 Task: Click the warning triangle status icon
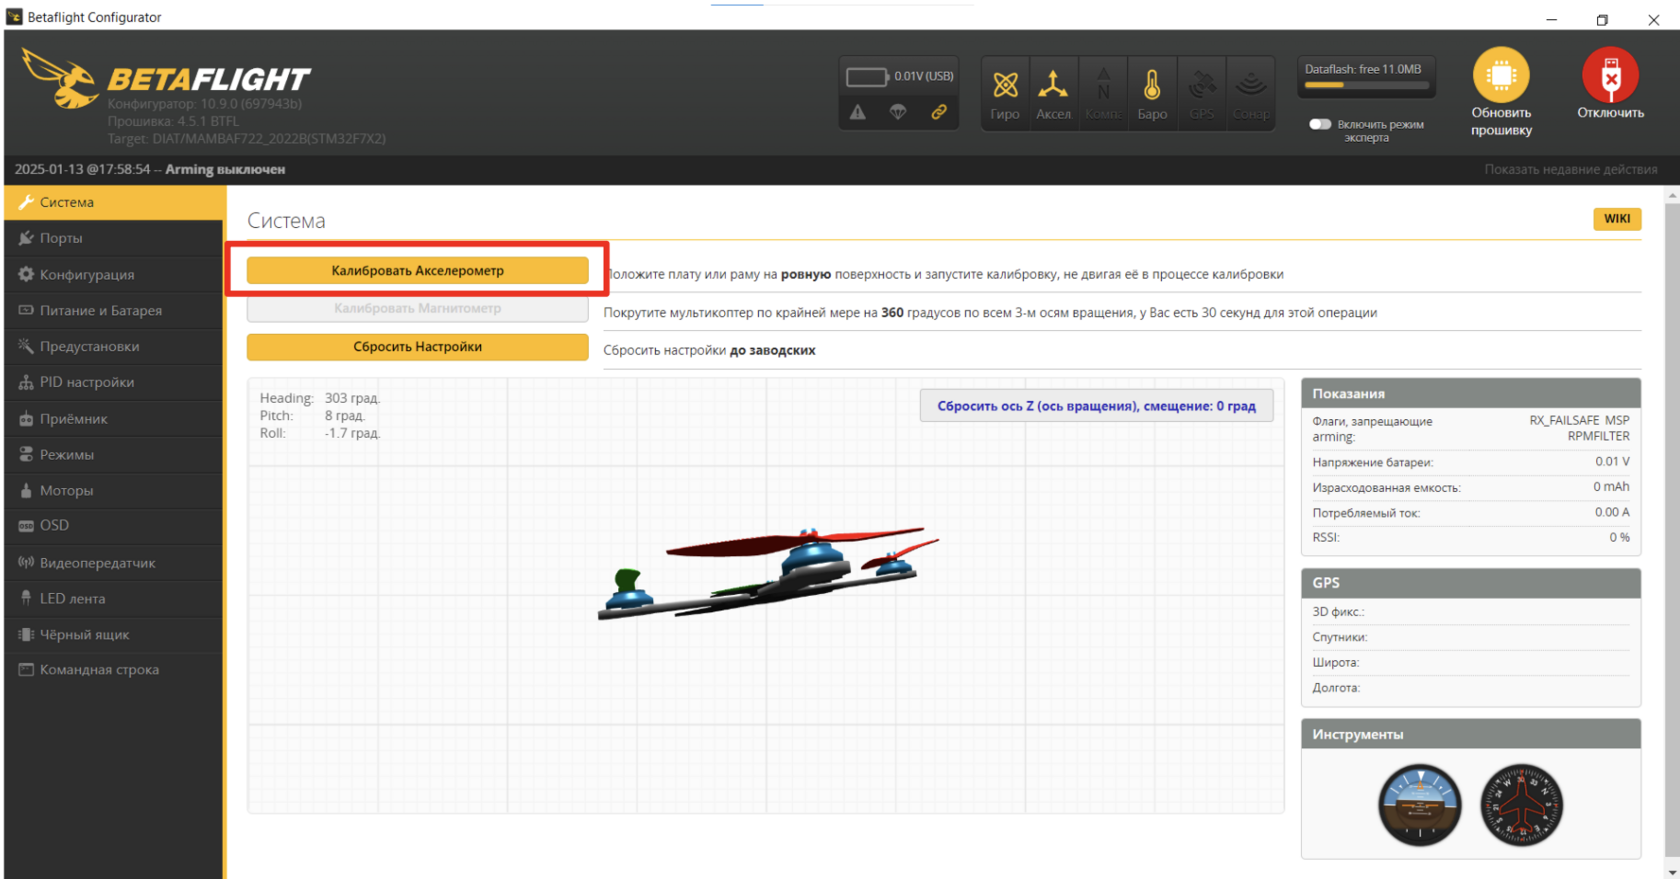[x=858, y=112]
